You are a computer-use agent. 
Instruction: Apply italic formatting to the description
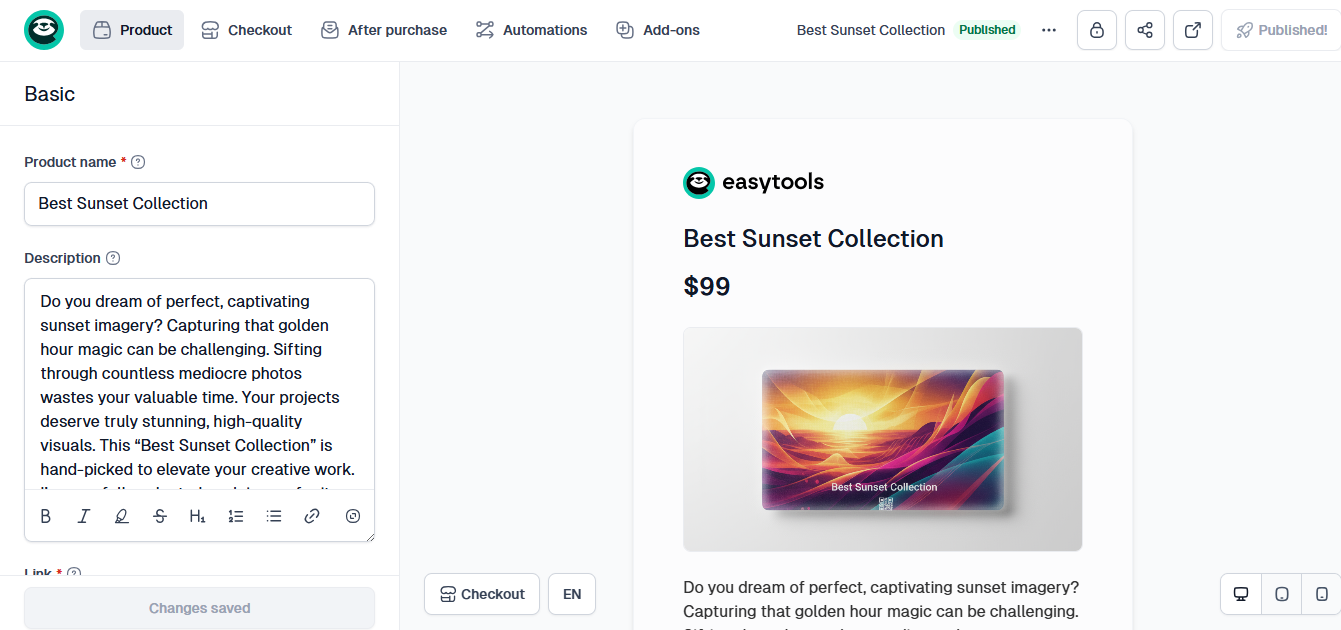(x=84, y=515)
